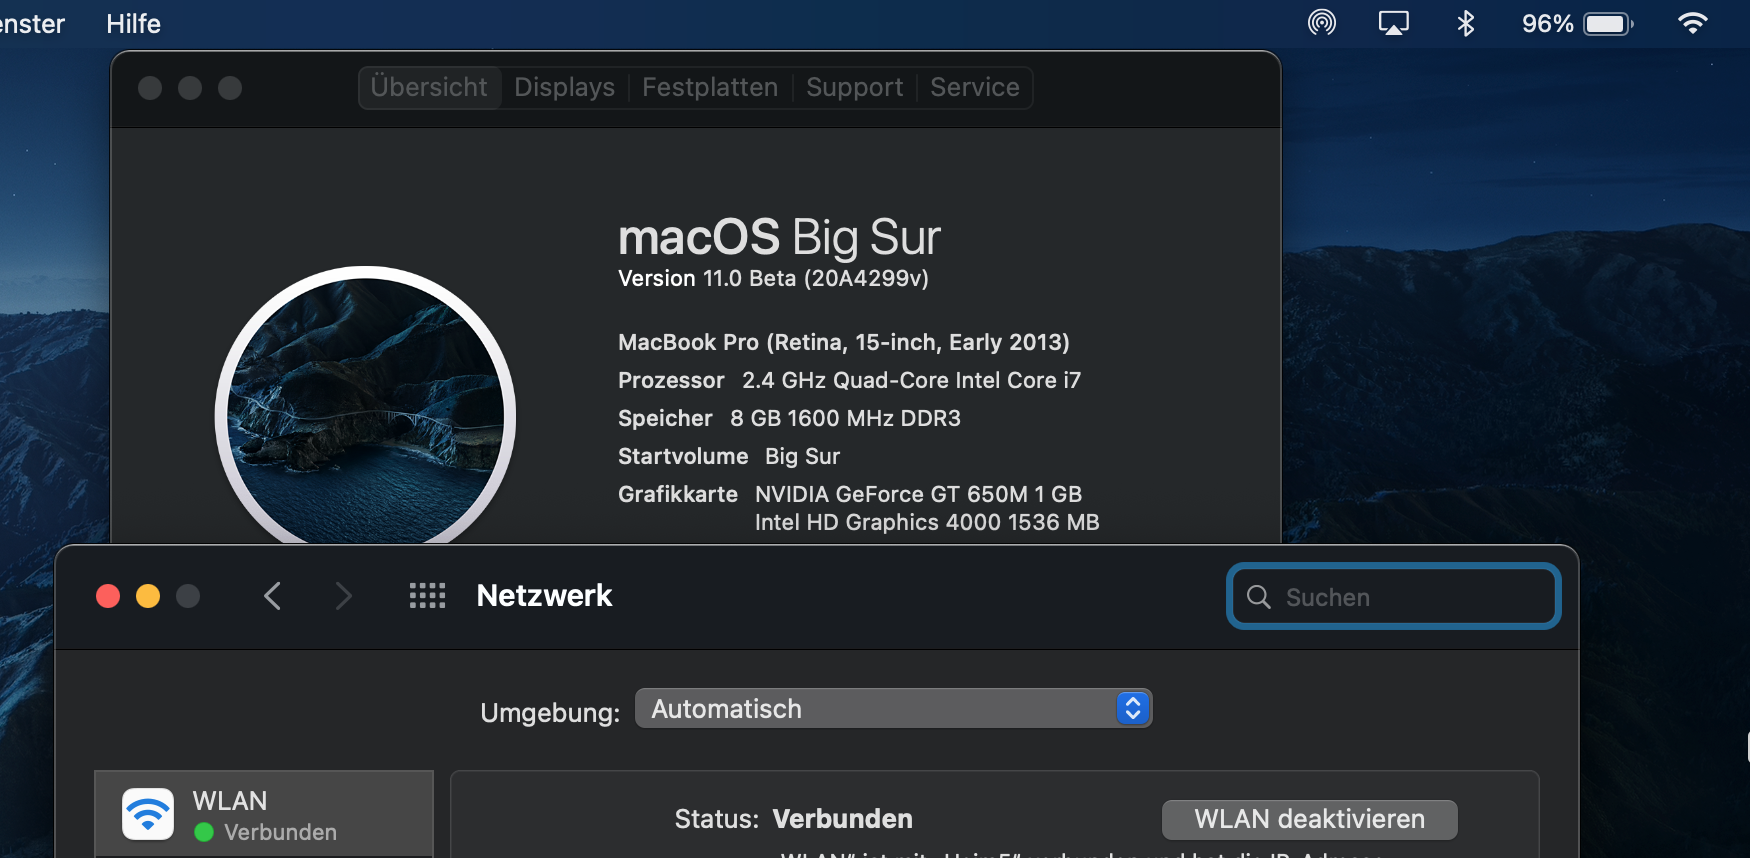Select the WLAN service icon in sidebar

tap(148, 814)
